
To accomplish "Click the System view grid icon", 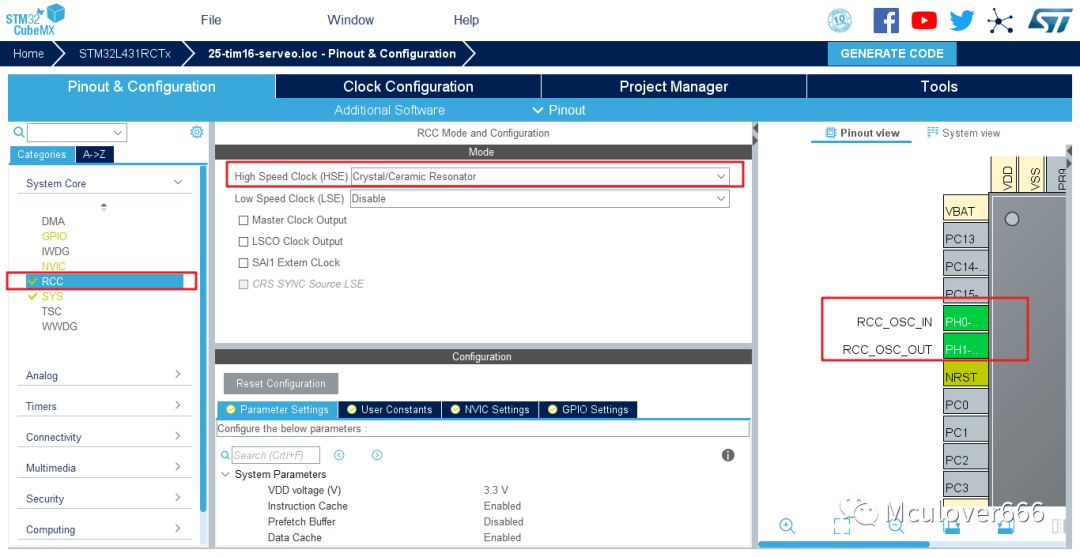I will 933,132.
